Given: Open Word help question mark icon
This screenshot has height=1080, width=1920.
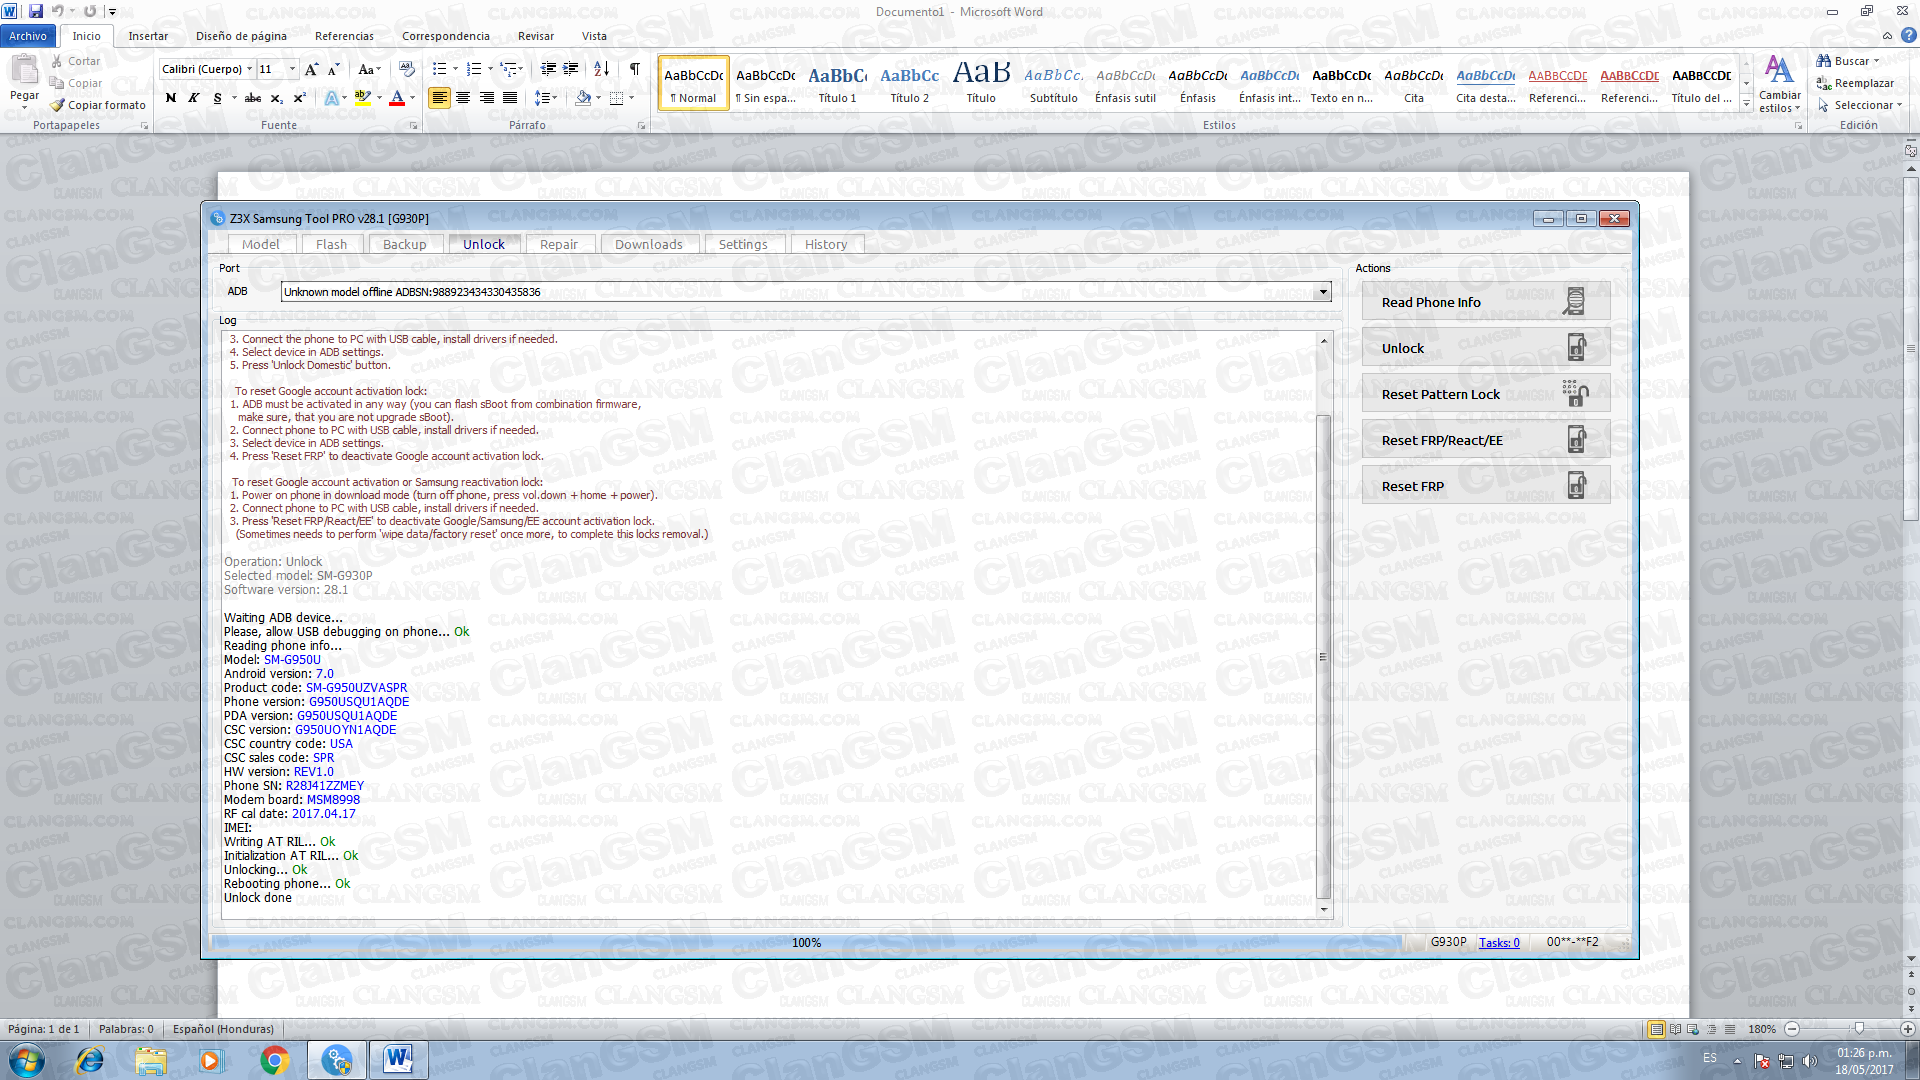Looking at the screenshot, I should (x=1908, y=35).
